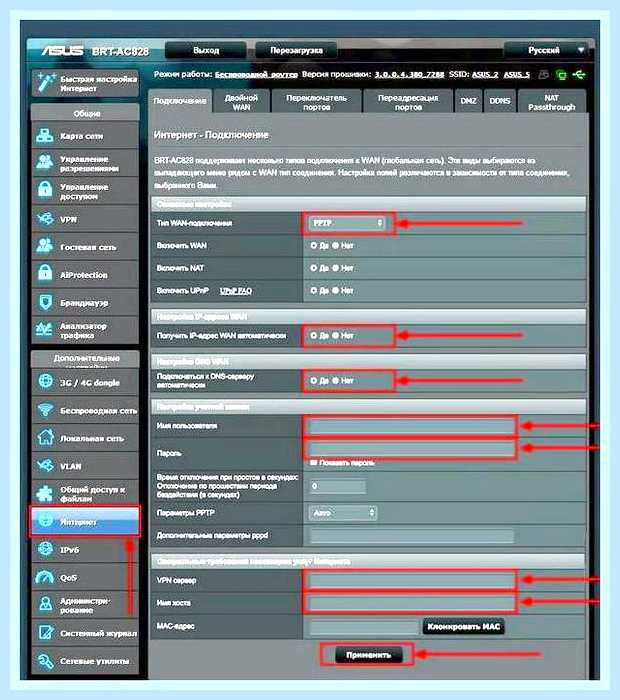Switch to the NAT Passthrough tab
This screenshot has height=700, width=620.
(552, 102)
